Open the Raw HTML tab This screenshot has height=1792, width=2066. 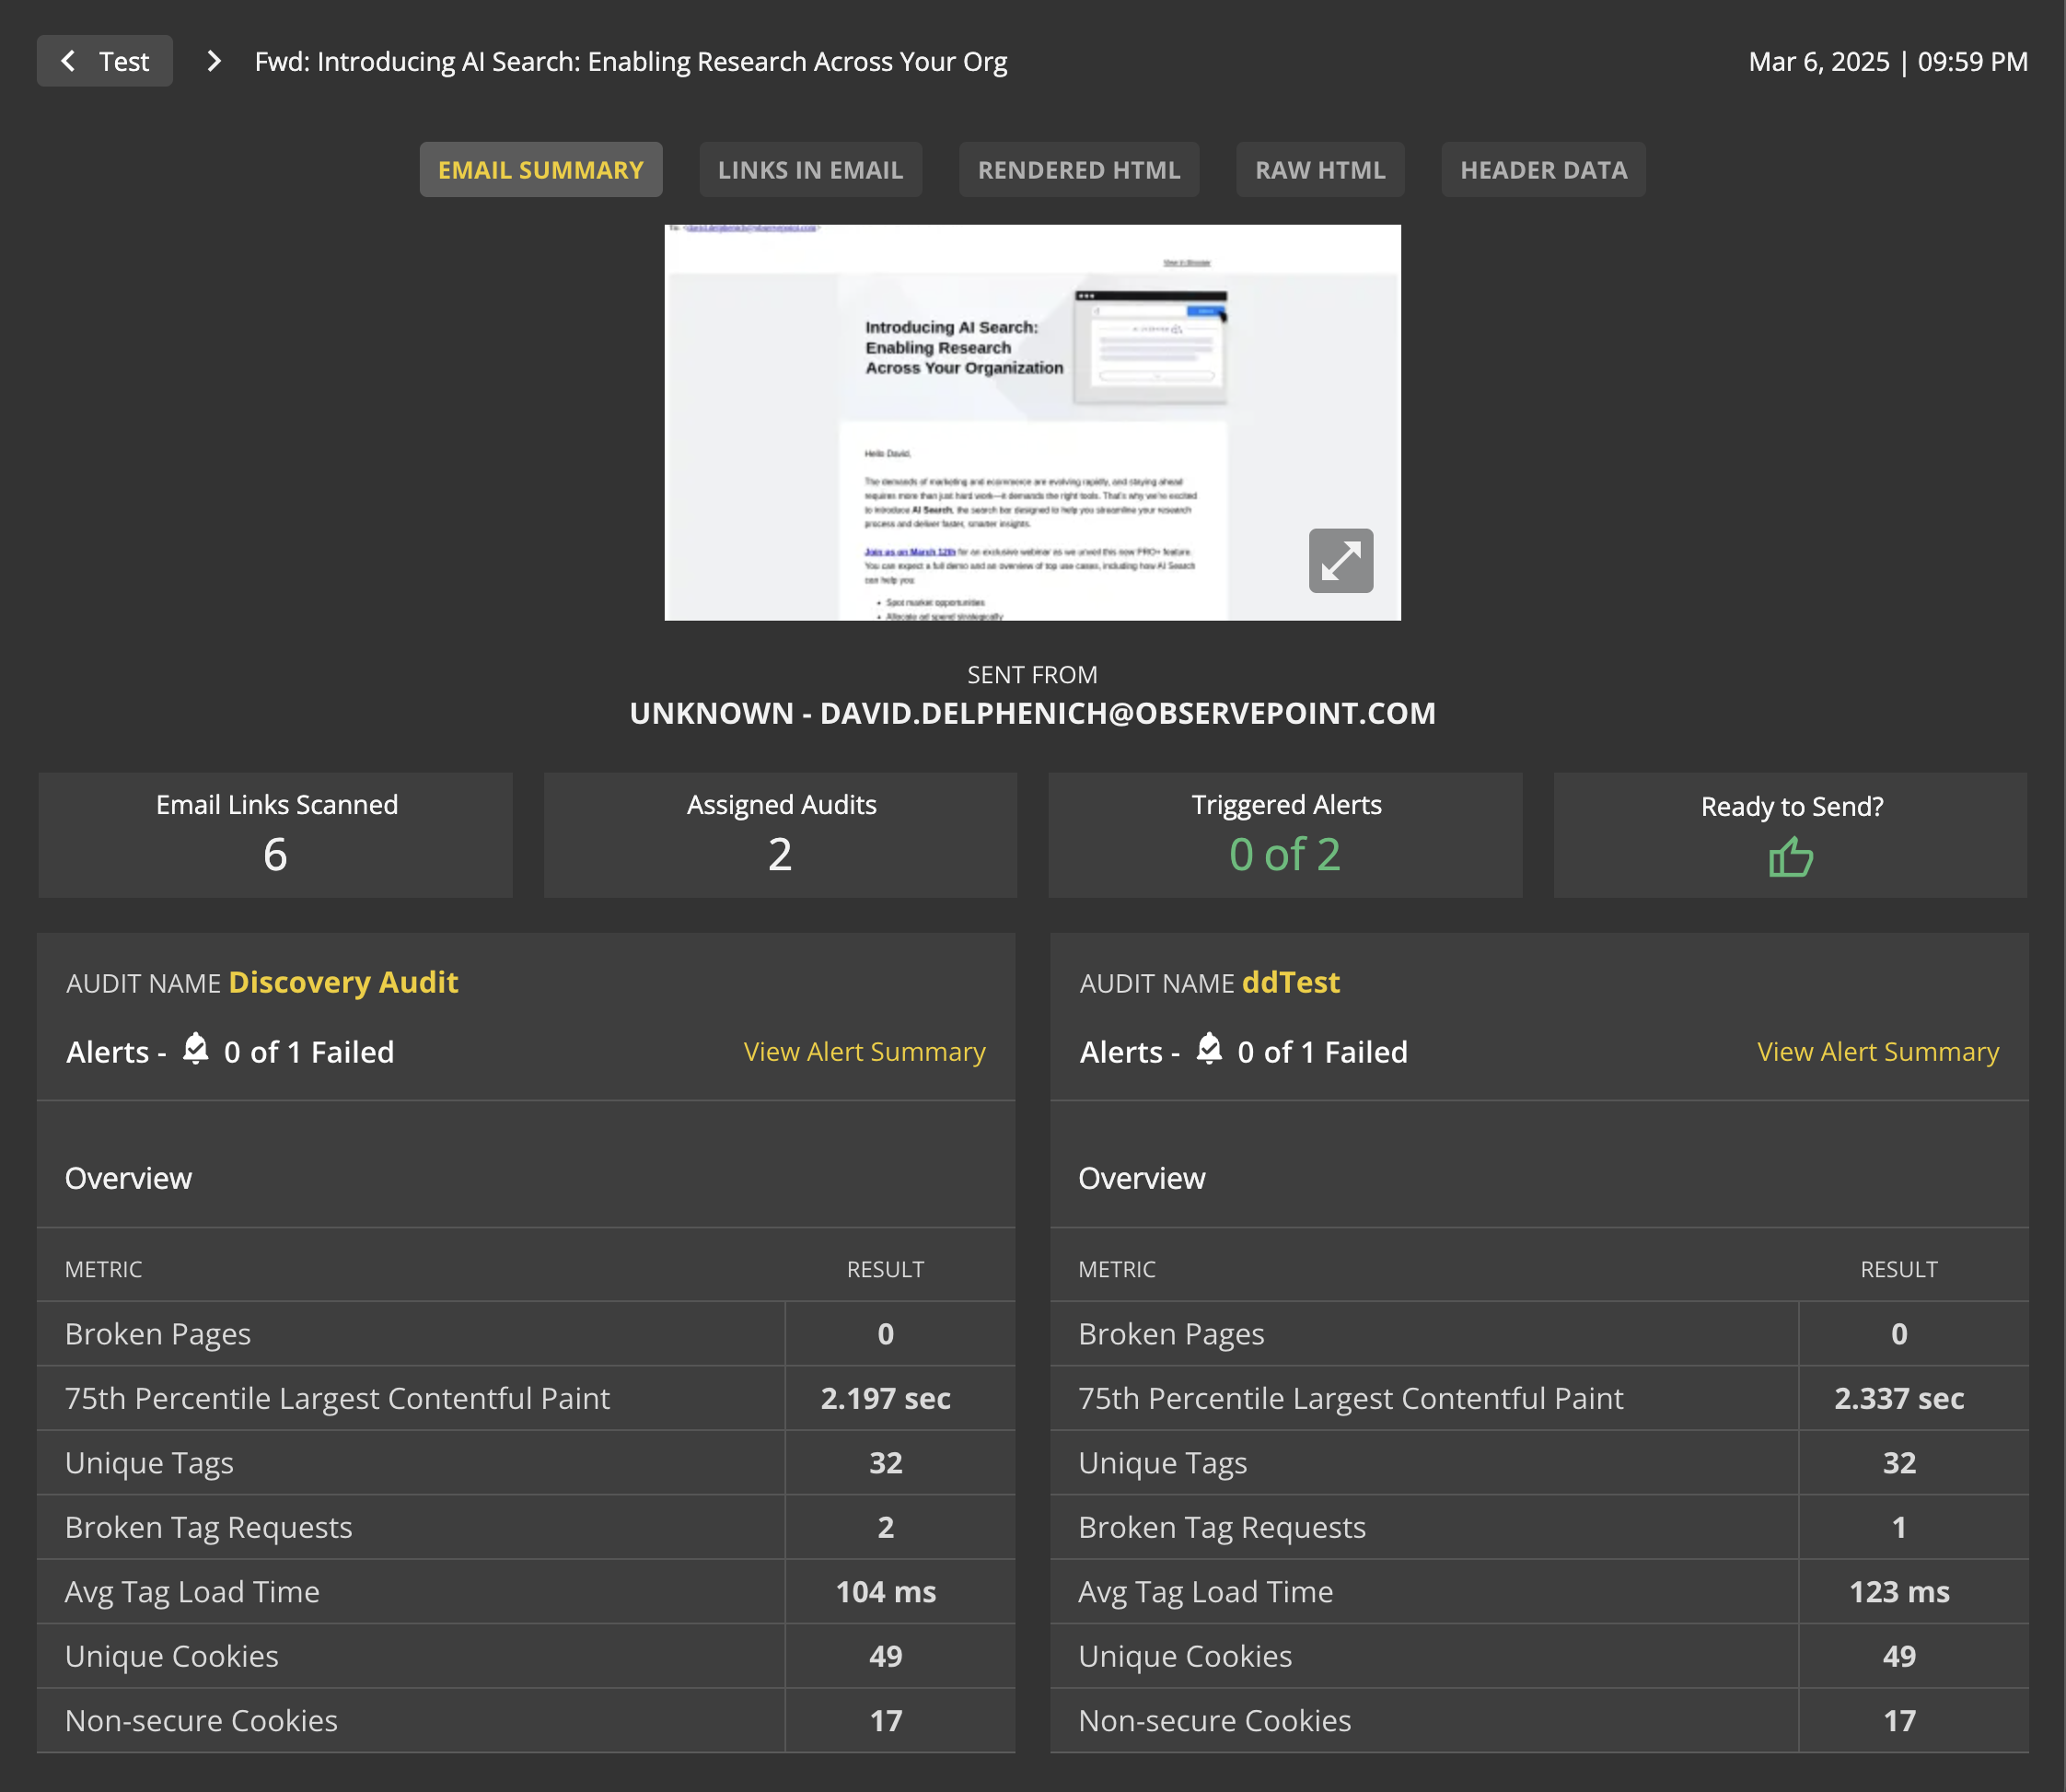click(x=1319, y=170)
